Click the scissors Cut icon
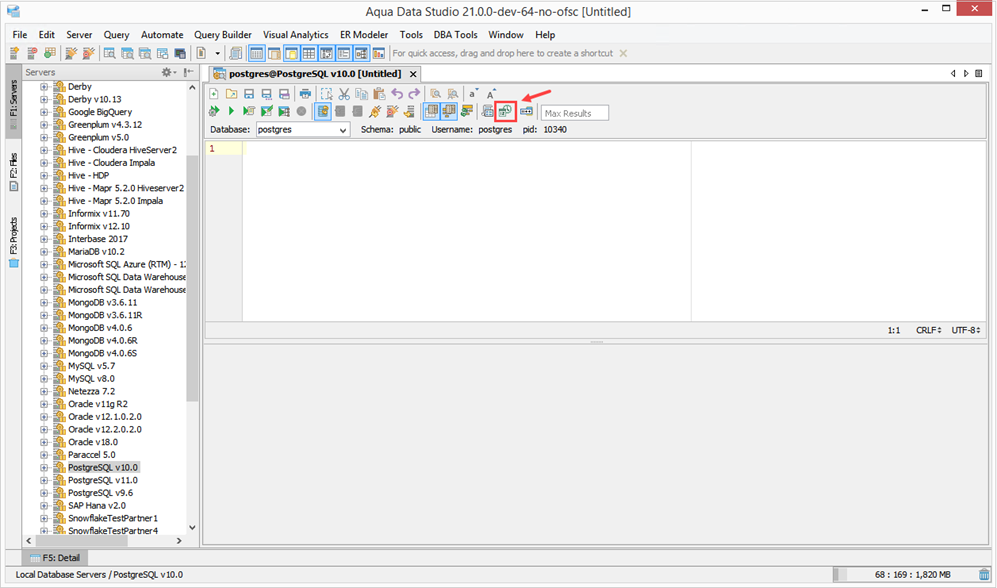997x588 pixels. [344, 94]
